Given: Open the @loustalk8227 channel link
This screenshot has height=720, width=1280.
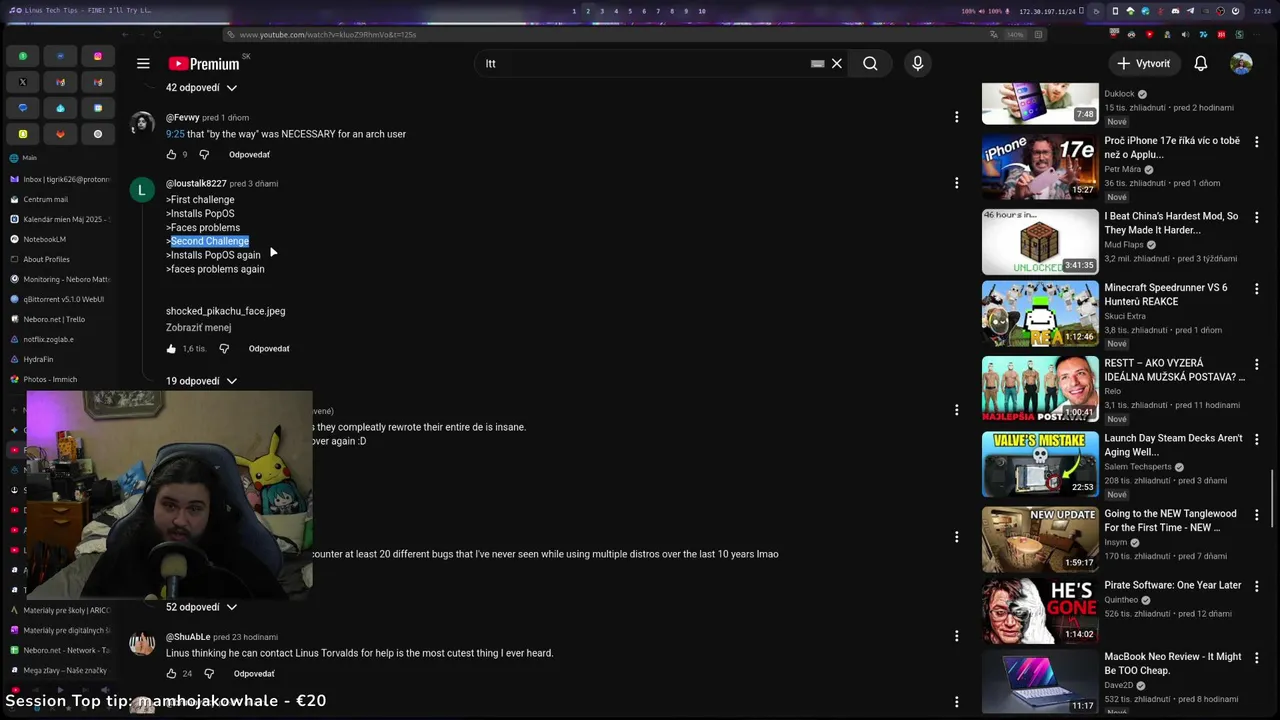Looking at the screenshot, I should (196, 184).
